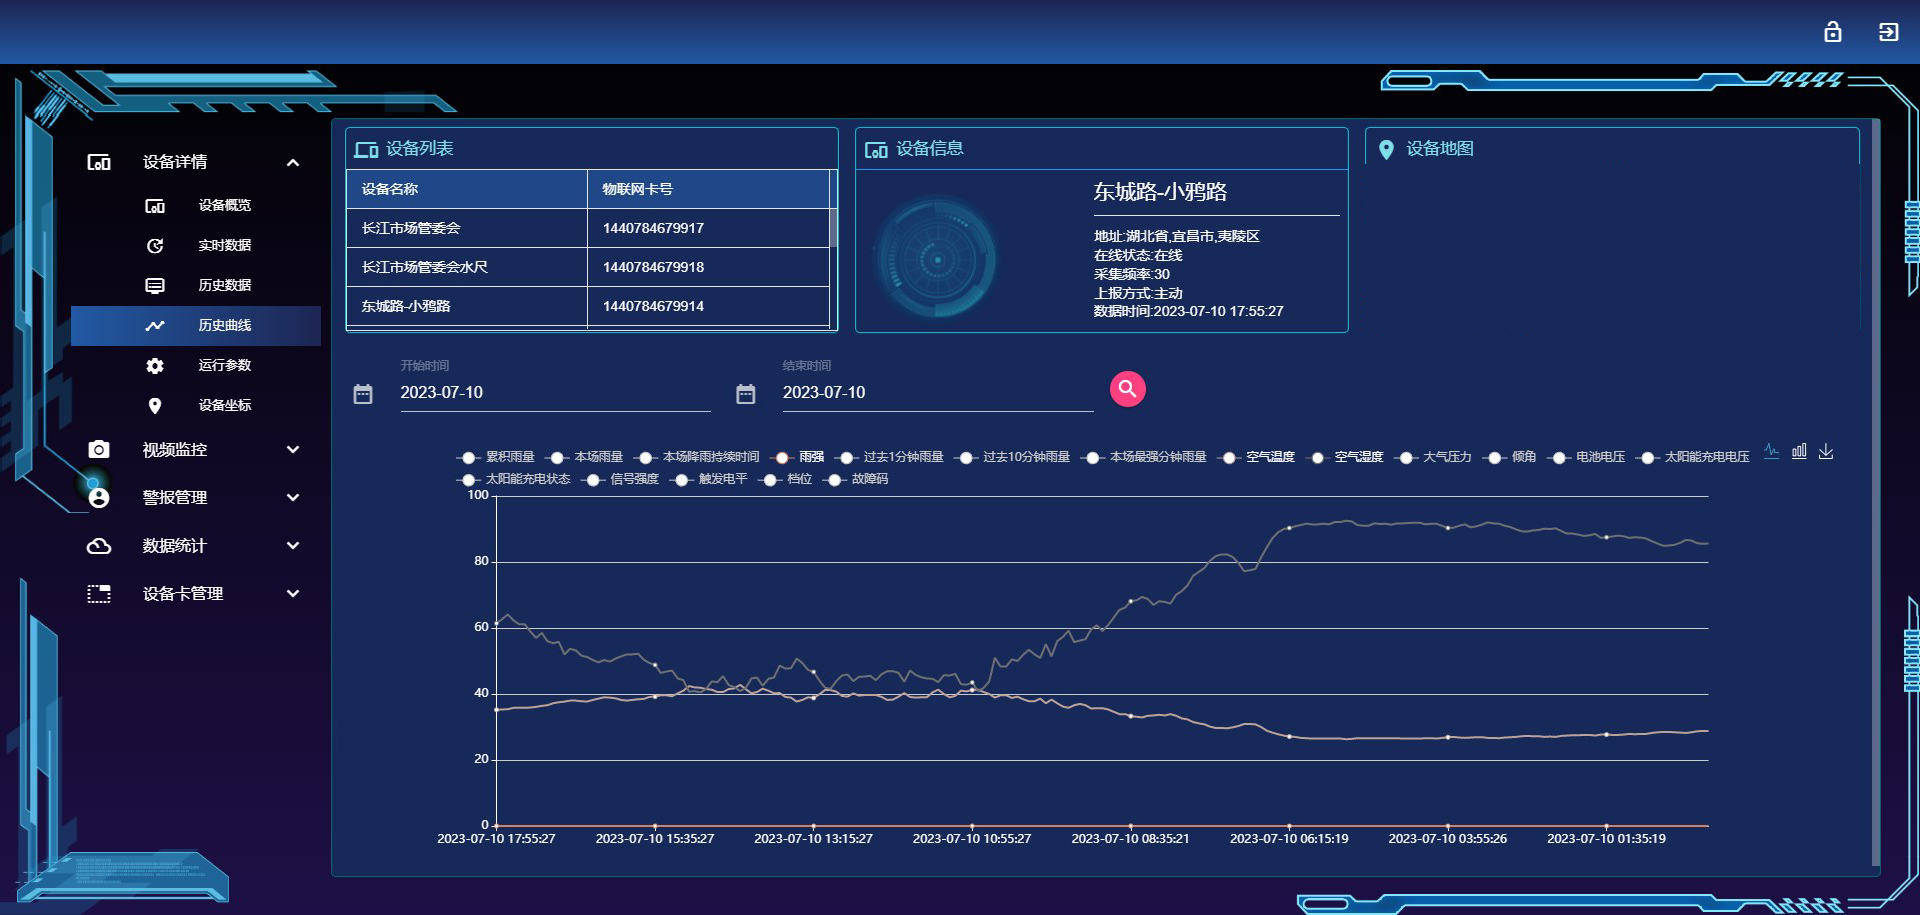Toggle 电池电压 series in chart legend
This screenshot has height=915, width=1920.
point(1588,457)
